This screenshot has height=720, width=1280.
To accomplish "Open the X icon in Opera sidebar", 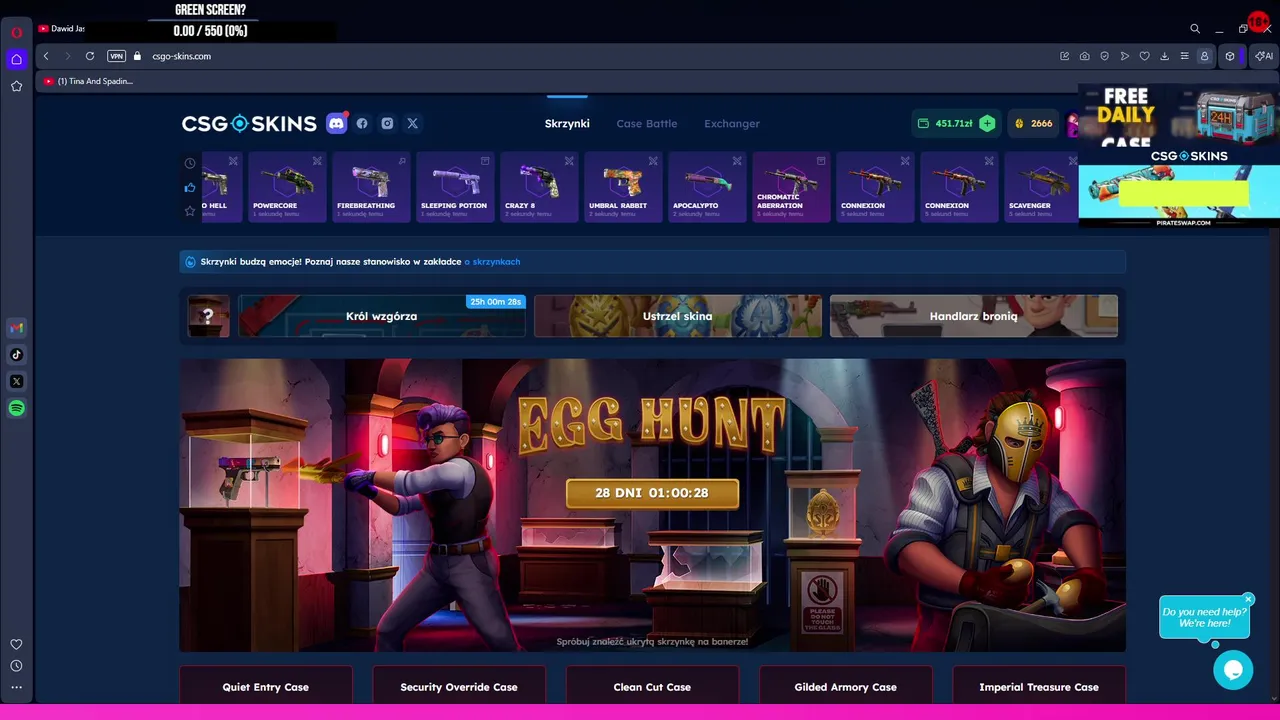I will [16, 381].
